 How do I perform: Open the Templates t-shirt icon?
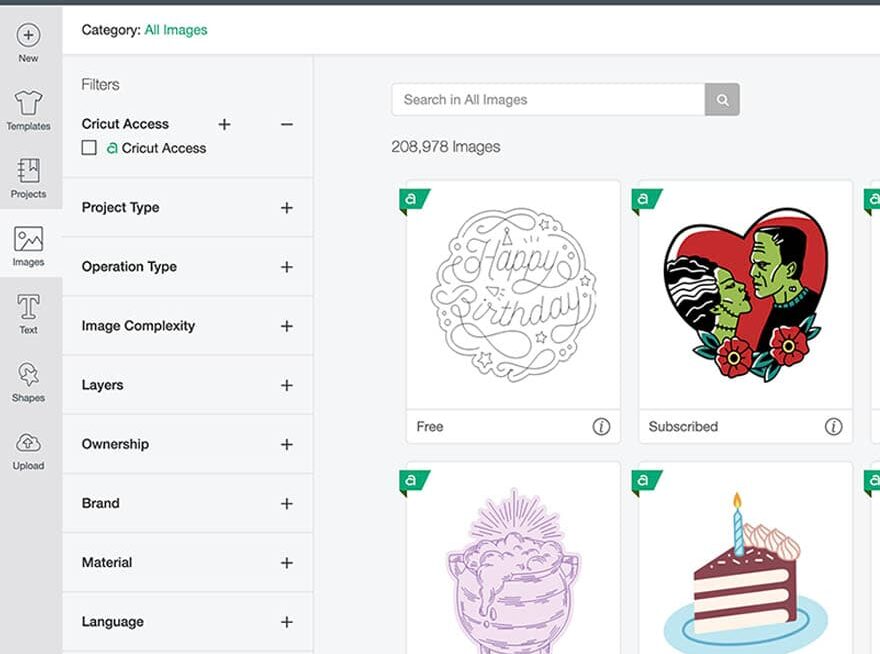[x=28, y=104]
